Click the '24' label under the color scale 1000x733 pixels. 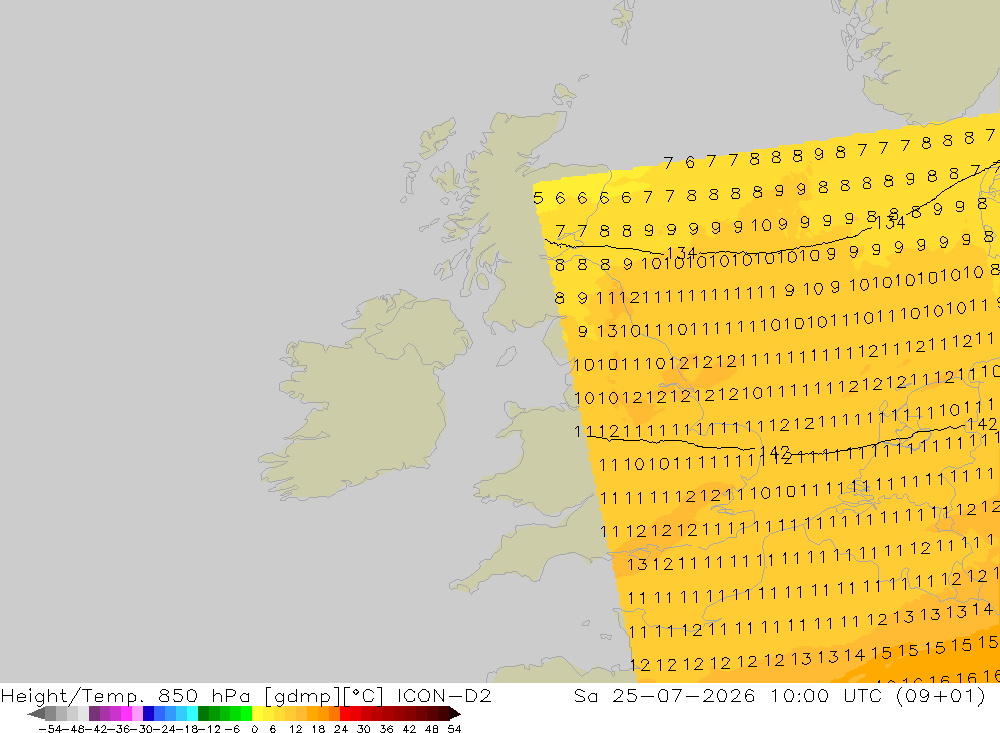click(341, 729)
